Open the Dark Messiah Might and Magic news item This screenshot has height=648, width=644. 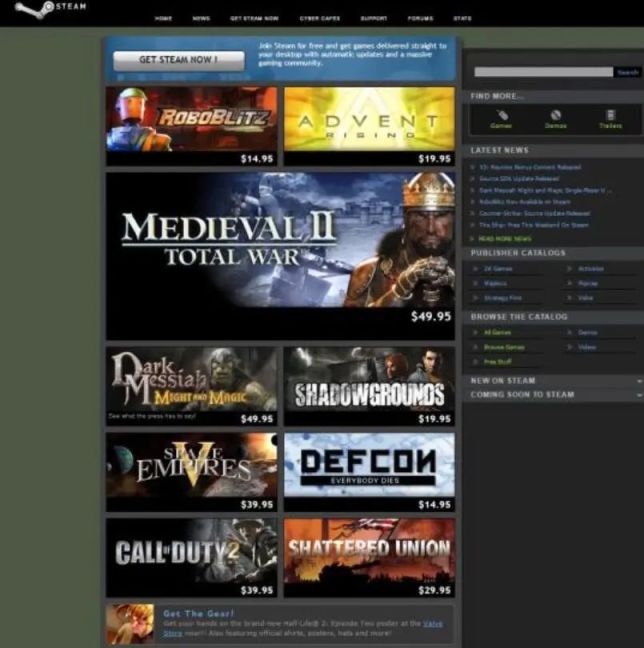coord(545,191)
